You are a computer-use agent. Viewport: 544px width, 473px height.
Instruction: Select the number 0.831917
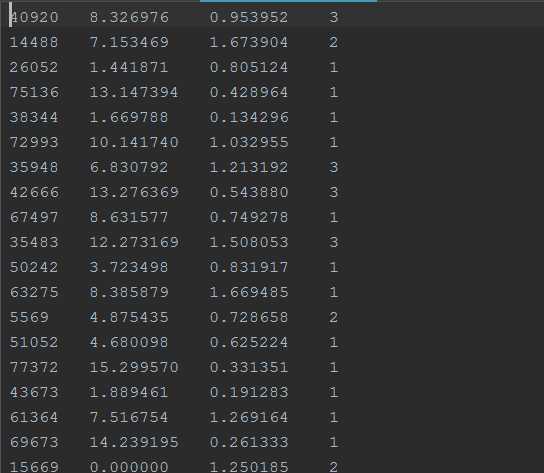pos(249,267)
